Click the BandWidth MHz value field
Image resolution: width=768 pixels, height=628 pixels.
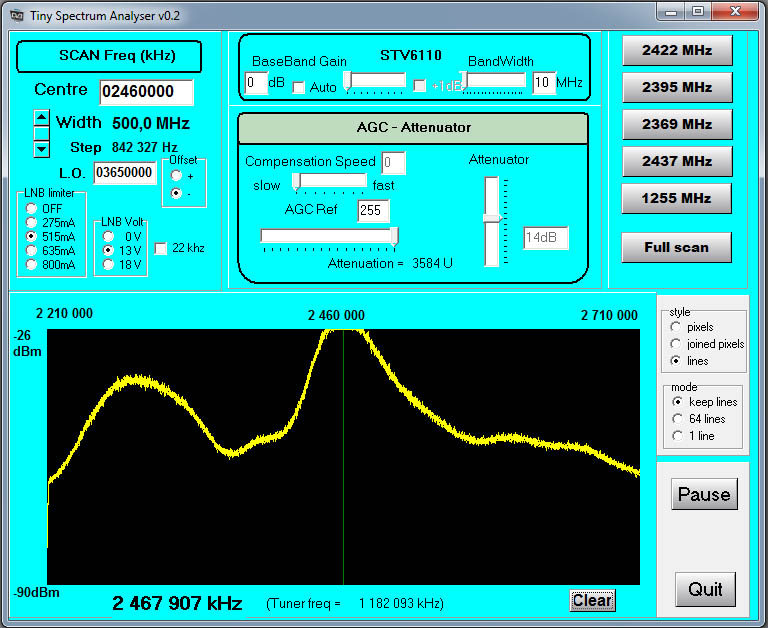click(x=544, y=82)
